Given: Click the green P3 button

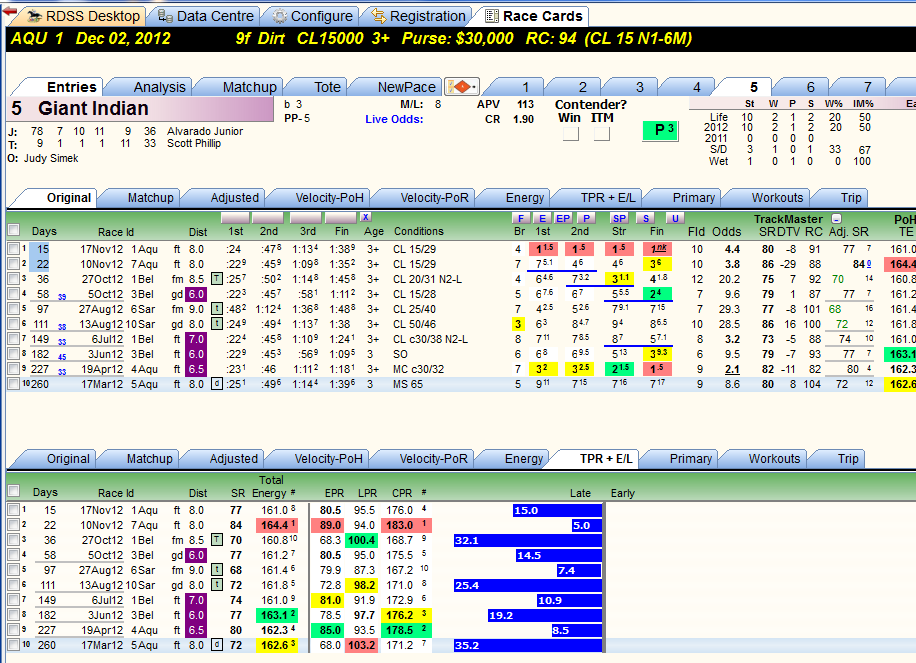Looking at the screenshot, I should pyautogui.click(x=660, y=131).
